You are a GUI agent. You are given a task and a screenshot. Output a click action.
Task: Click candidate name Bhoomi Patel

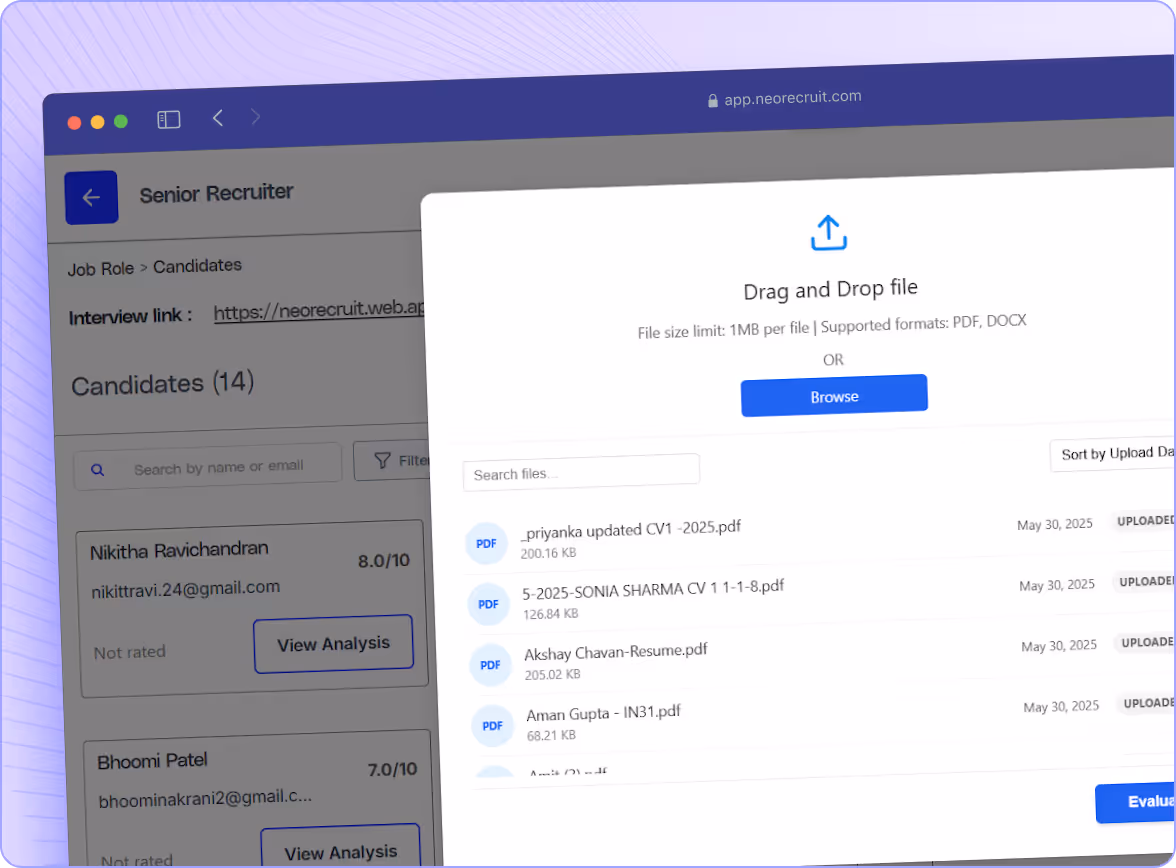pyautogui.click(x=152, y=761)
